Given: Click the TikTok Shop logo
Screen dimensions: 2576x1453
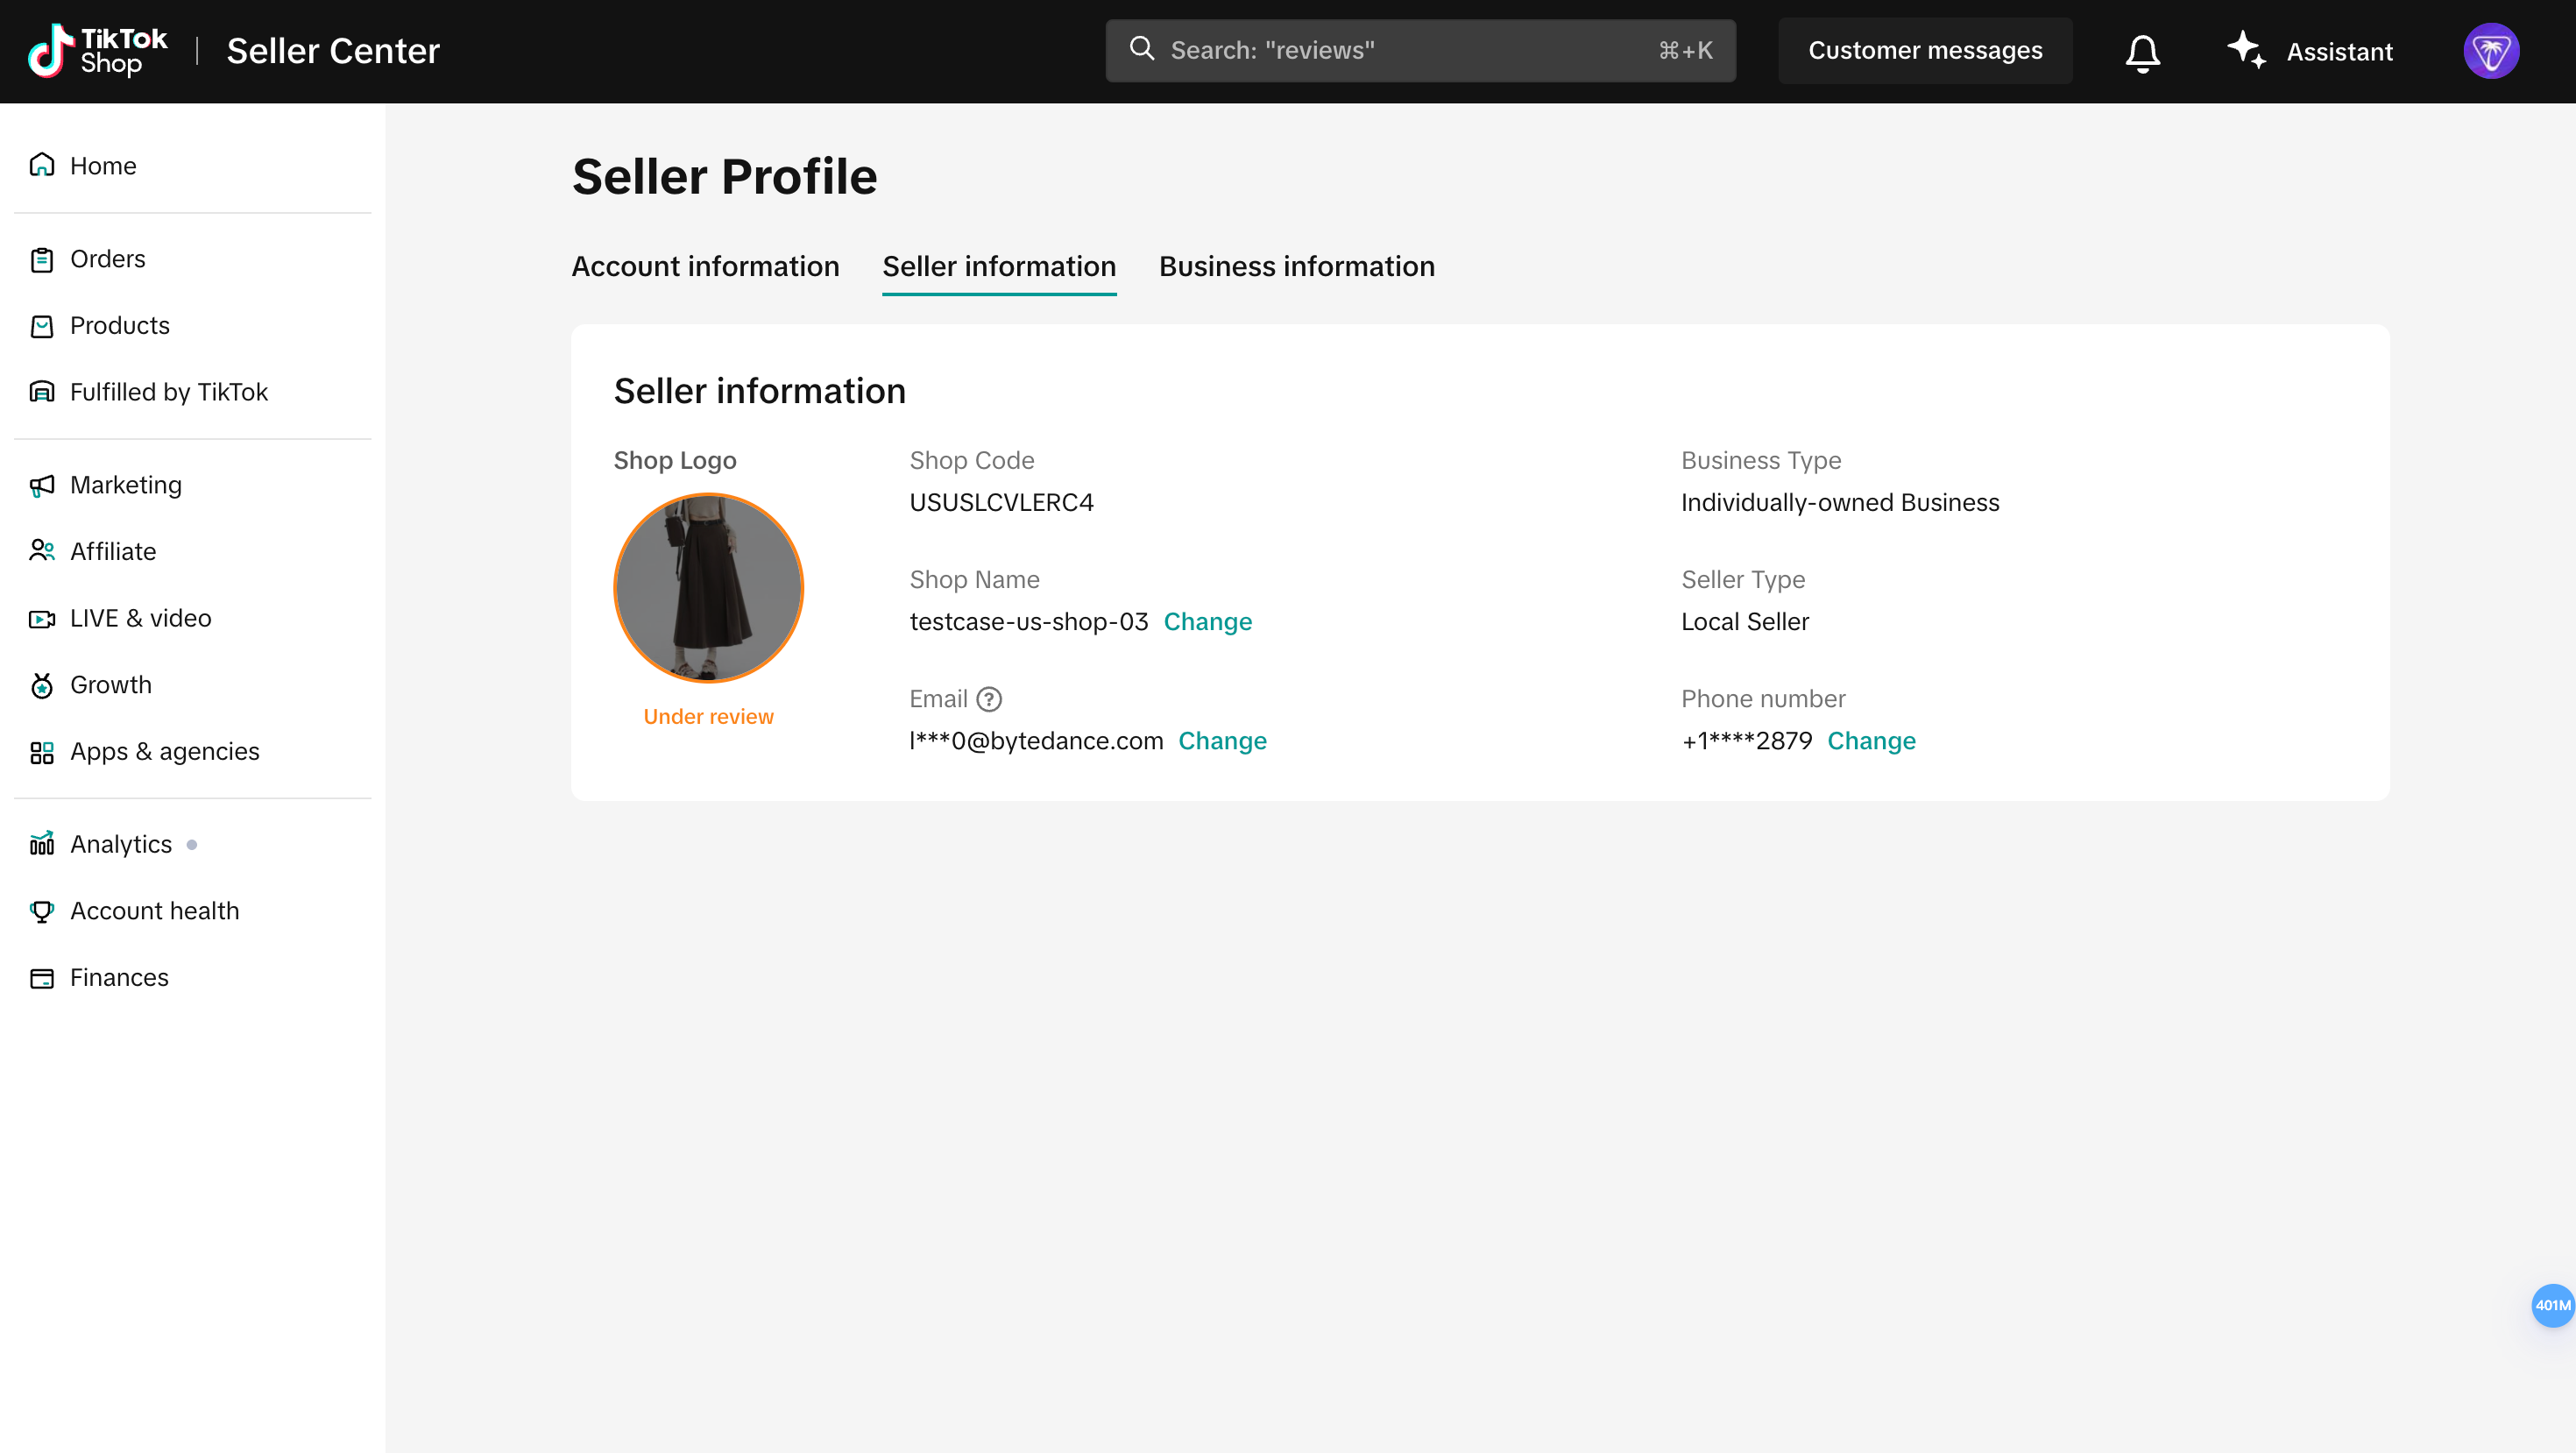Looking at the screenshot, I should (98, 51).
